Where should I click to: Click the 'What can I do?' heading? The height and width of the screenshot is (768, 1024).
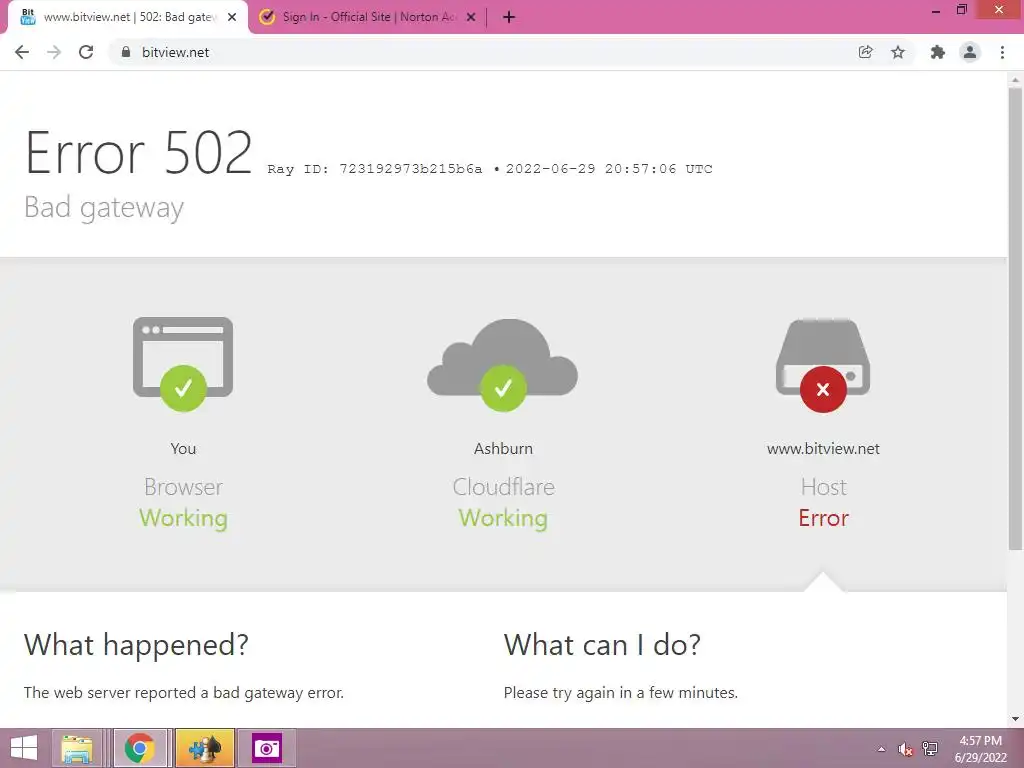602,645
